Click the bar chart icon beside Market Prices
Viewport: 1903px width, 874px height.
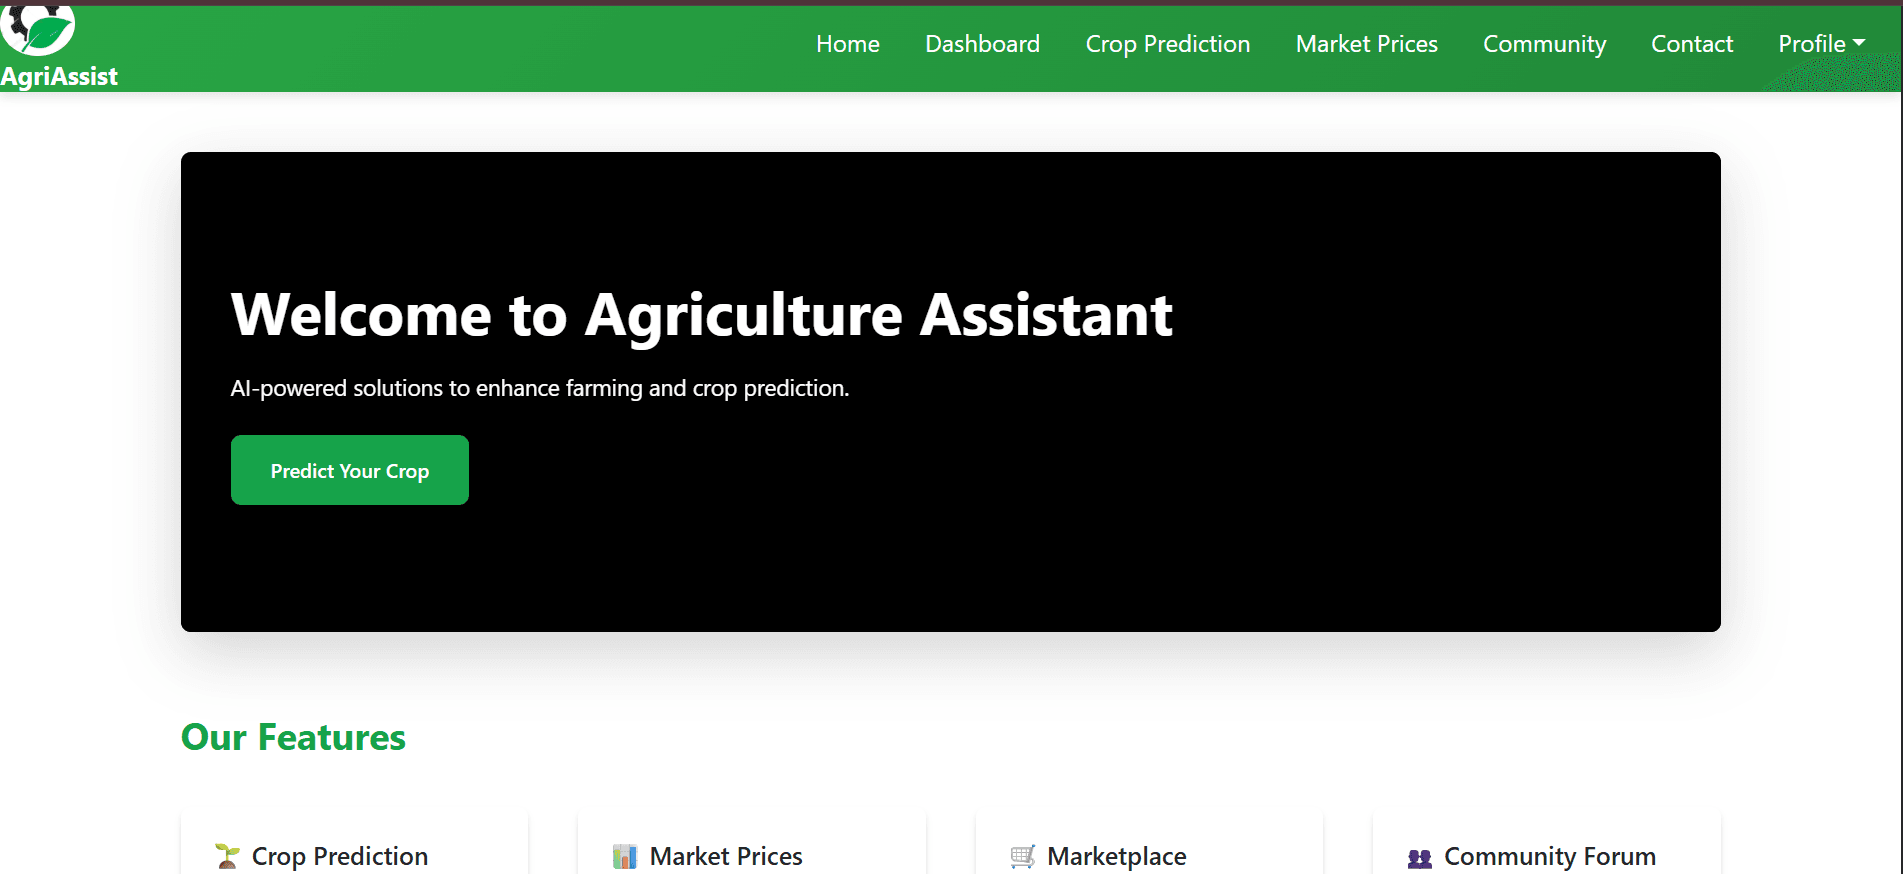625,856
